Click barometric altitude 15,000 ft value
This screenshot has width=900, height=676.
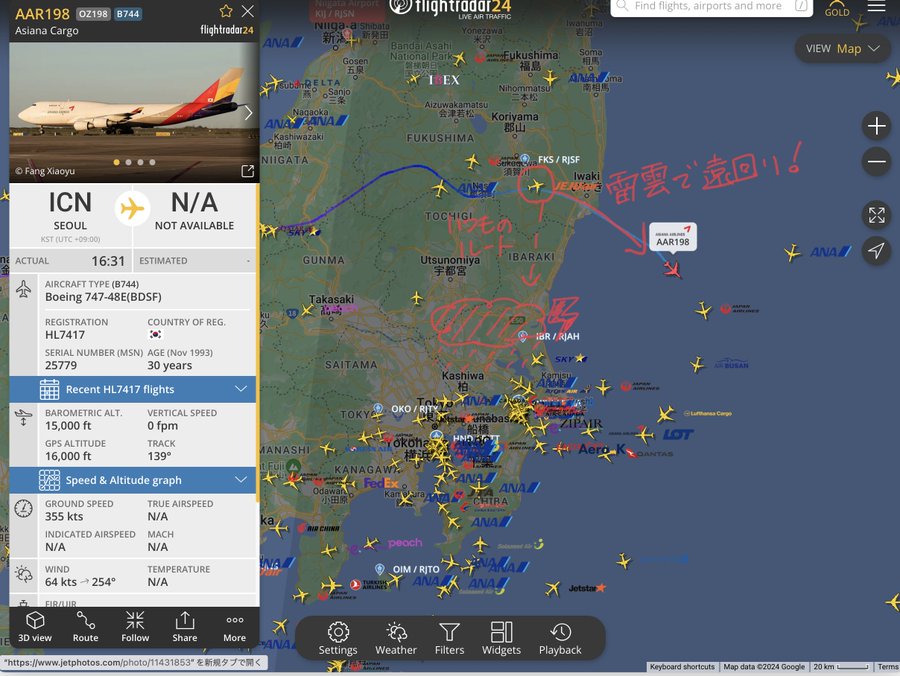(68, 425)
